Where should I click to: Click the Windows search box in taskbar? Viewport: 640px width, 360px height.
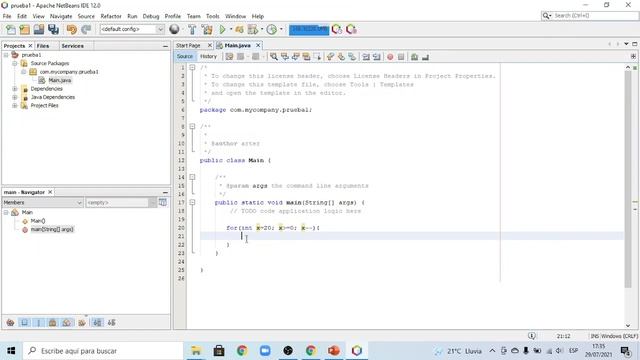click(x=103, y=351)
